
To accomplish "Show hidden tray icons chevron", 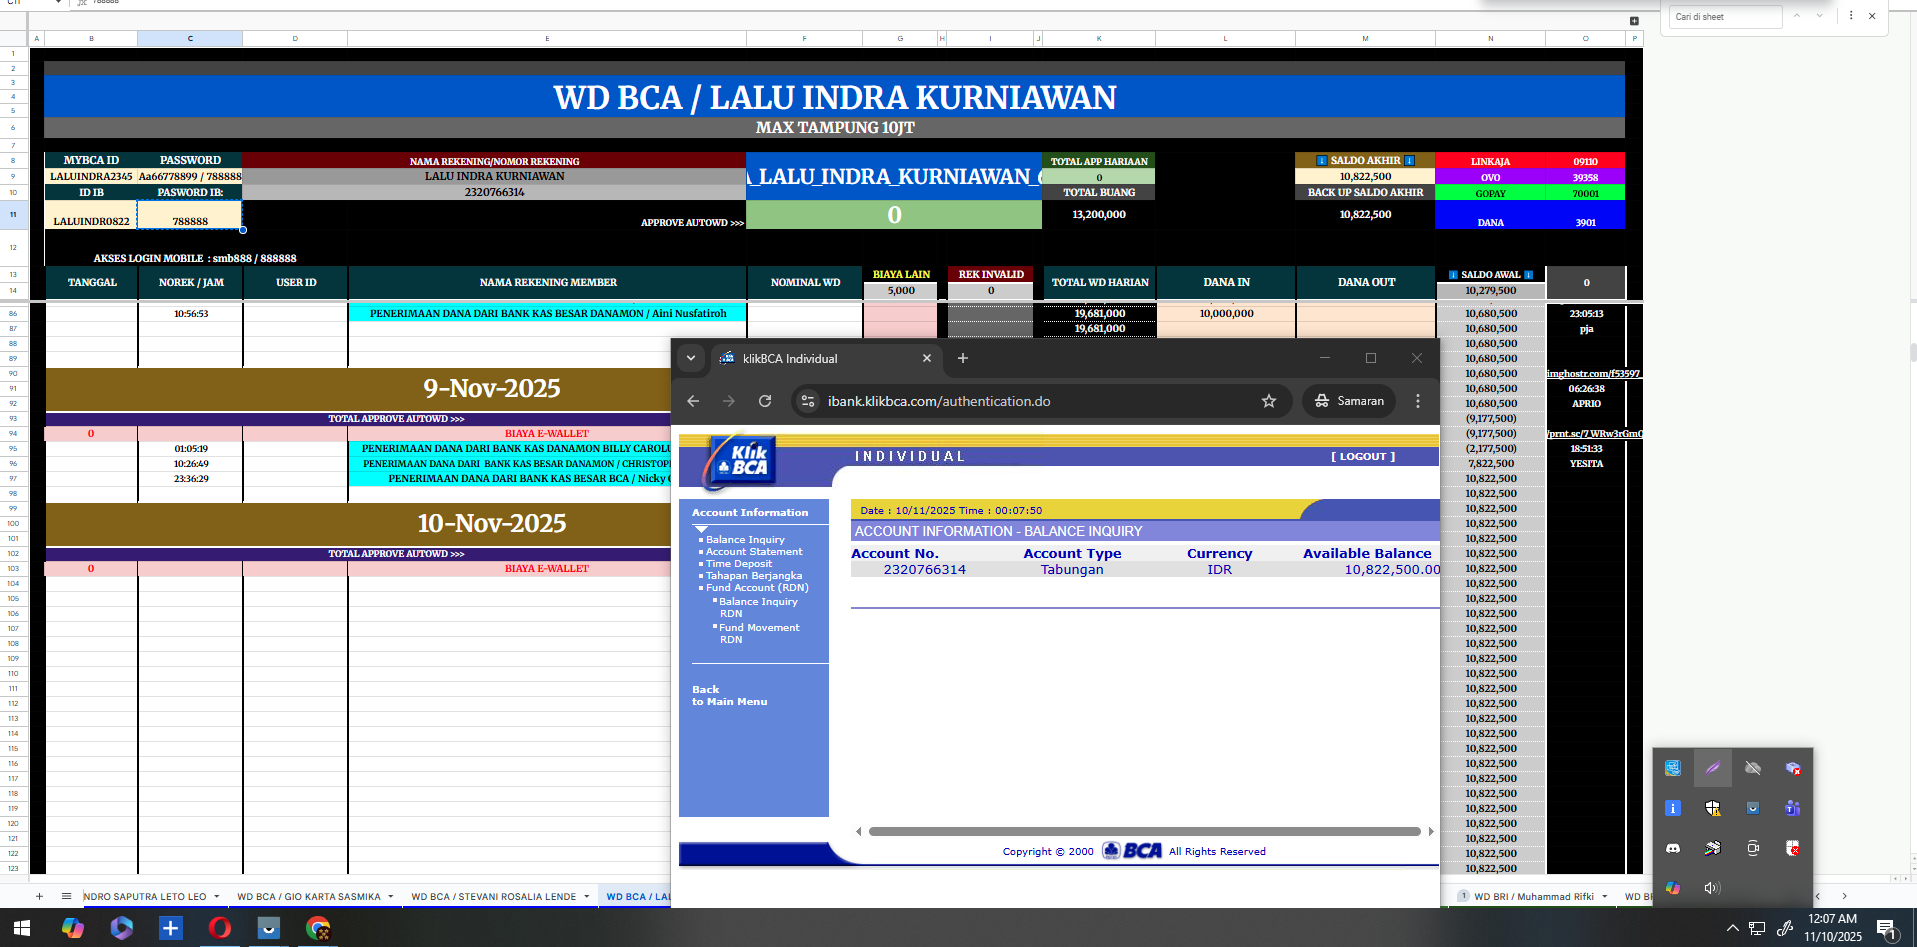I will pos(1732,928).
